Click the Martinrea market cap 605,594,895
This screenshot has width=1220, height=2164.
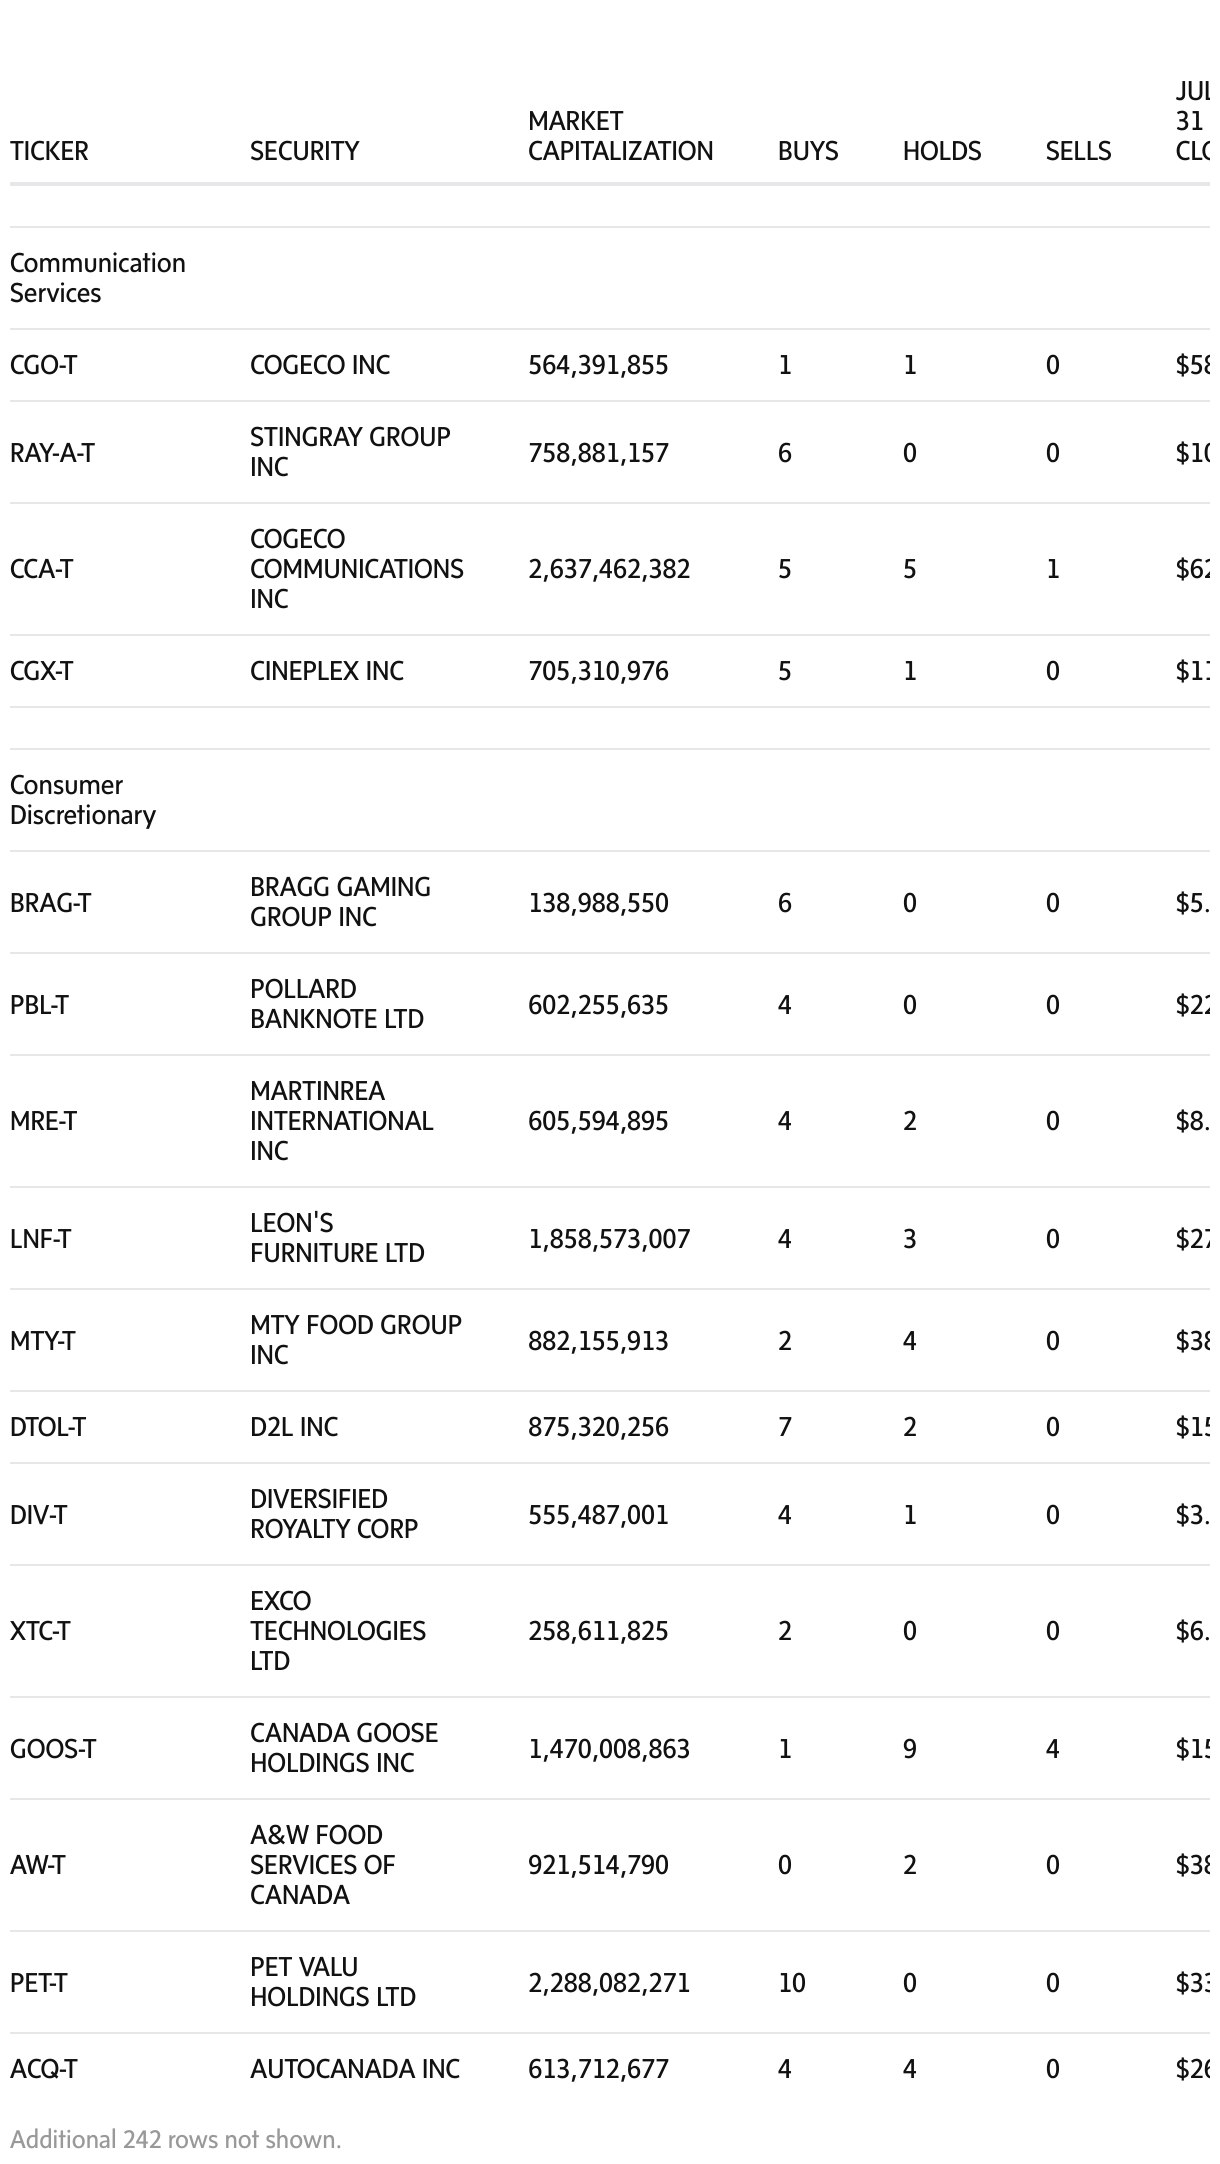[x=598, y=1121]
